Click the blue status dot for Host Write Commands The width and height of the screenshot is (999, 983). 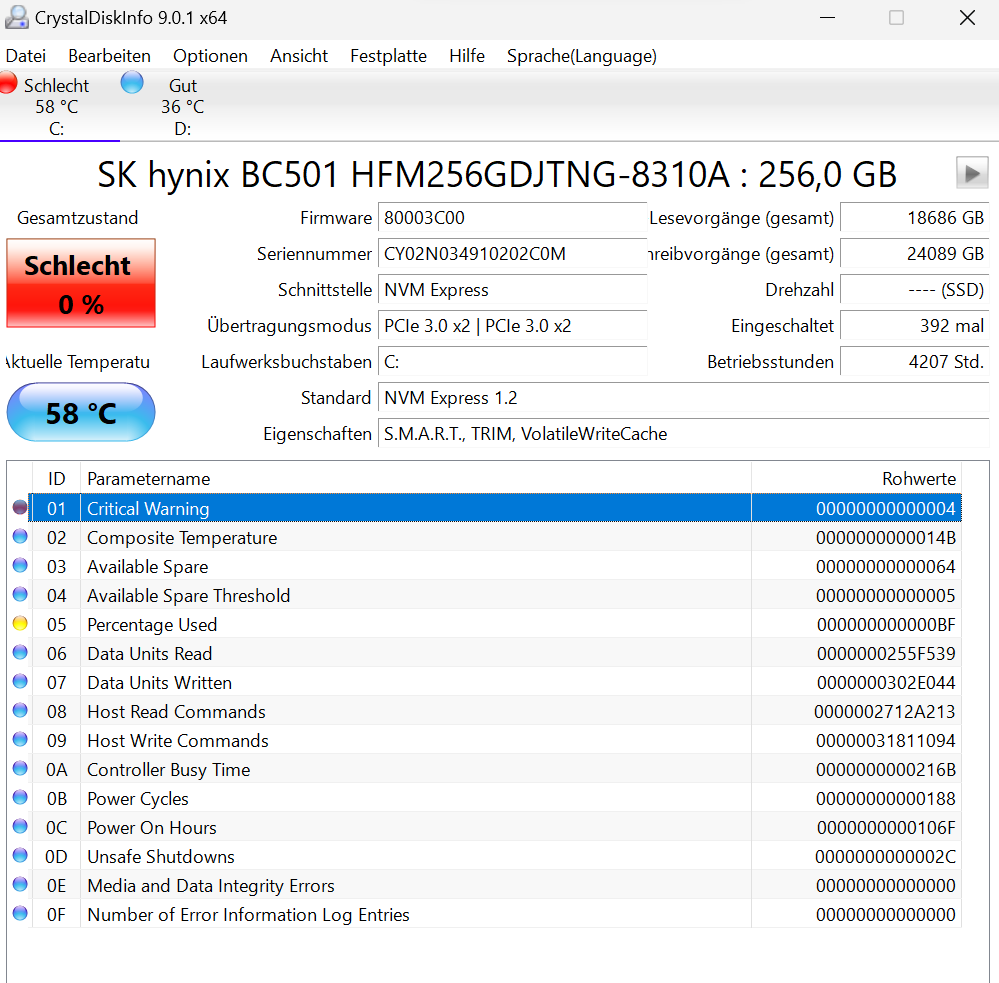pyautogui.click(x=20, y=739)
